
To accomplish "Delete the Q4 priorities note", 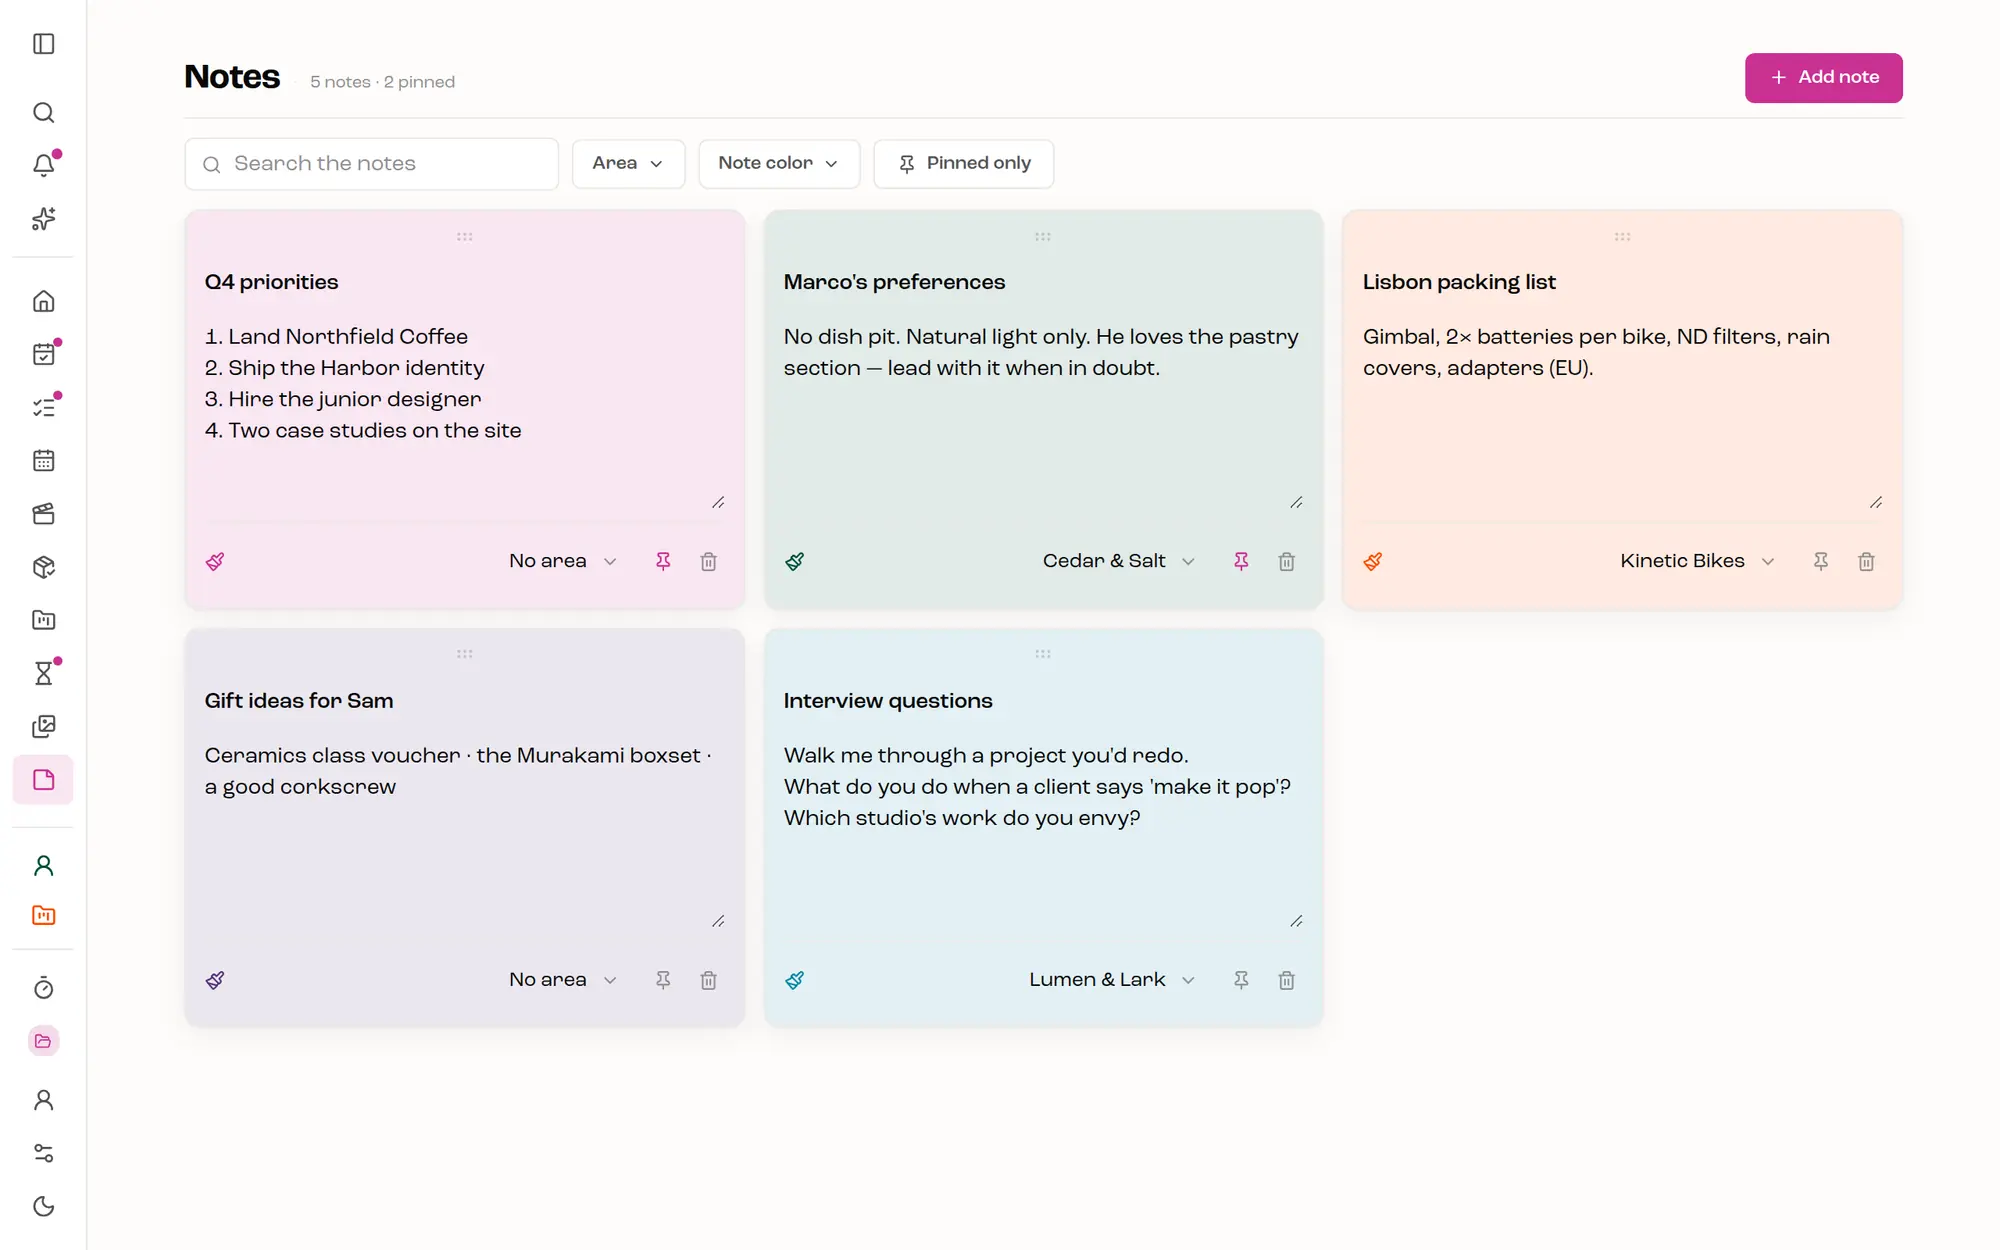I will coord(708,561).
